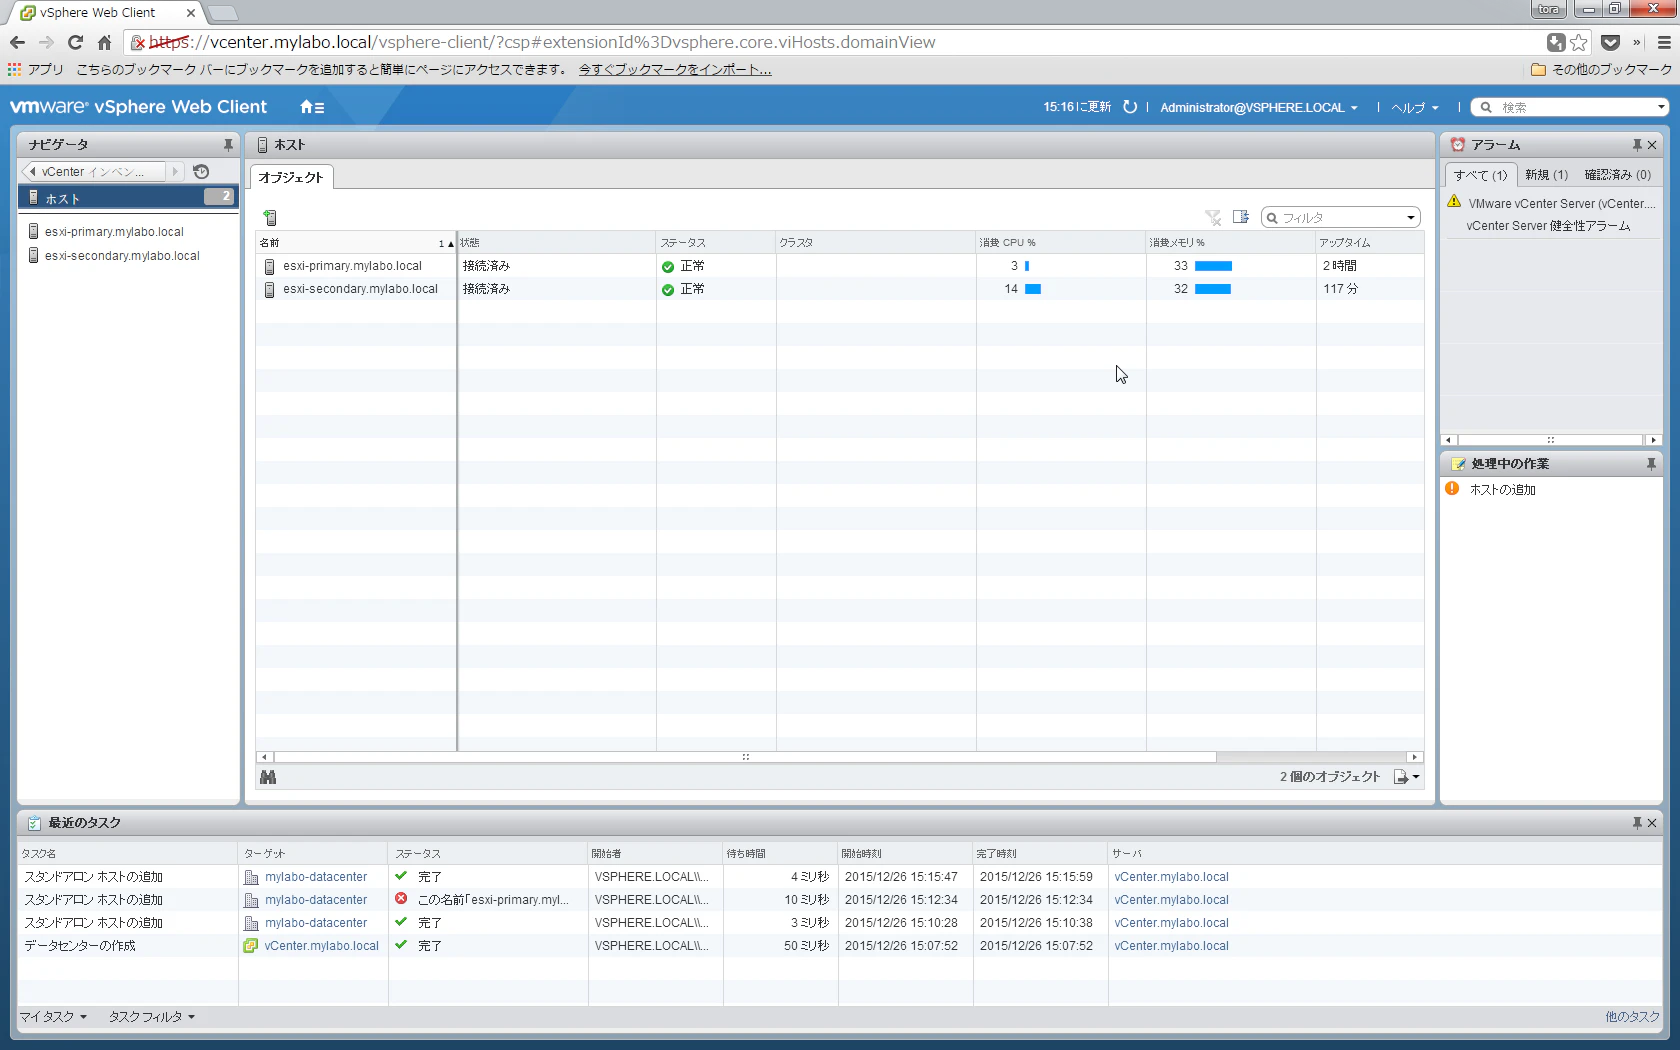Go forward with the navigator right arrow
1680x1050 pixels.
175,172
